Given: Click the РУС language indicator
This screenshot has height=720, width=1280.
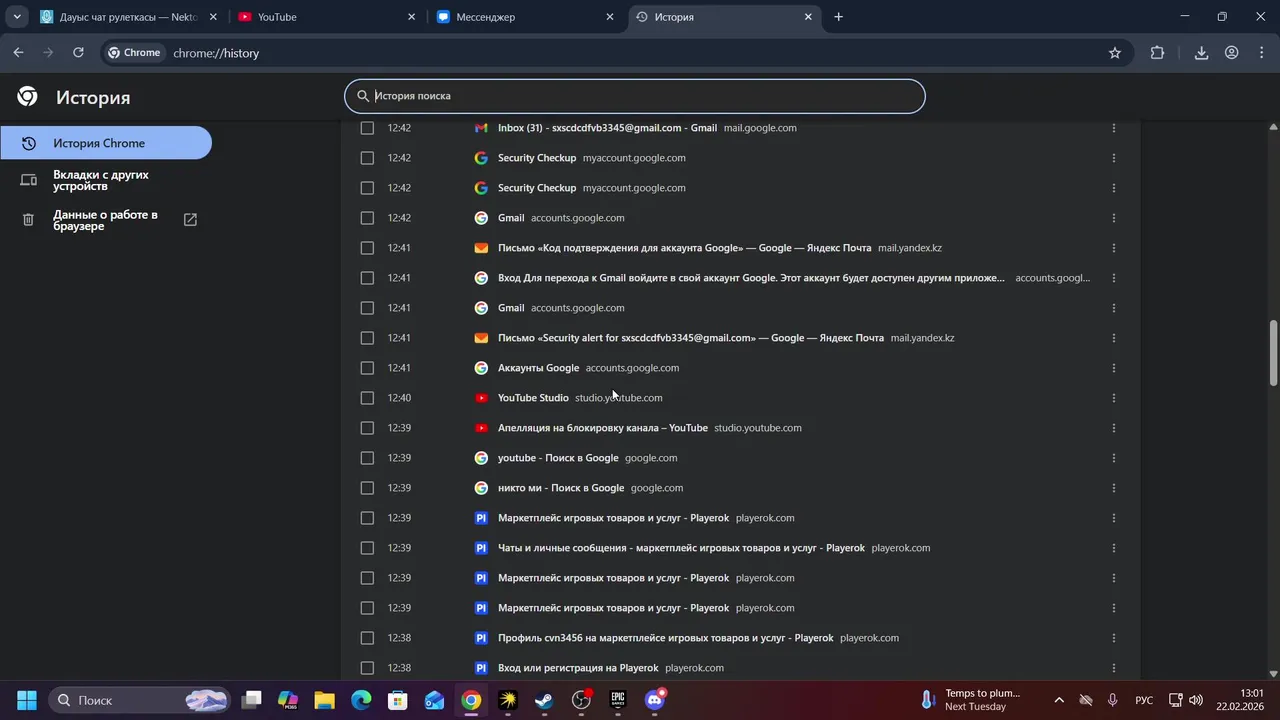Looking at the screenshot, I should pyautogui.click(x=1144, y=700).
